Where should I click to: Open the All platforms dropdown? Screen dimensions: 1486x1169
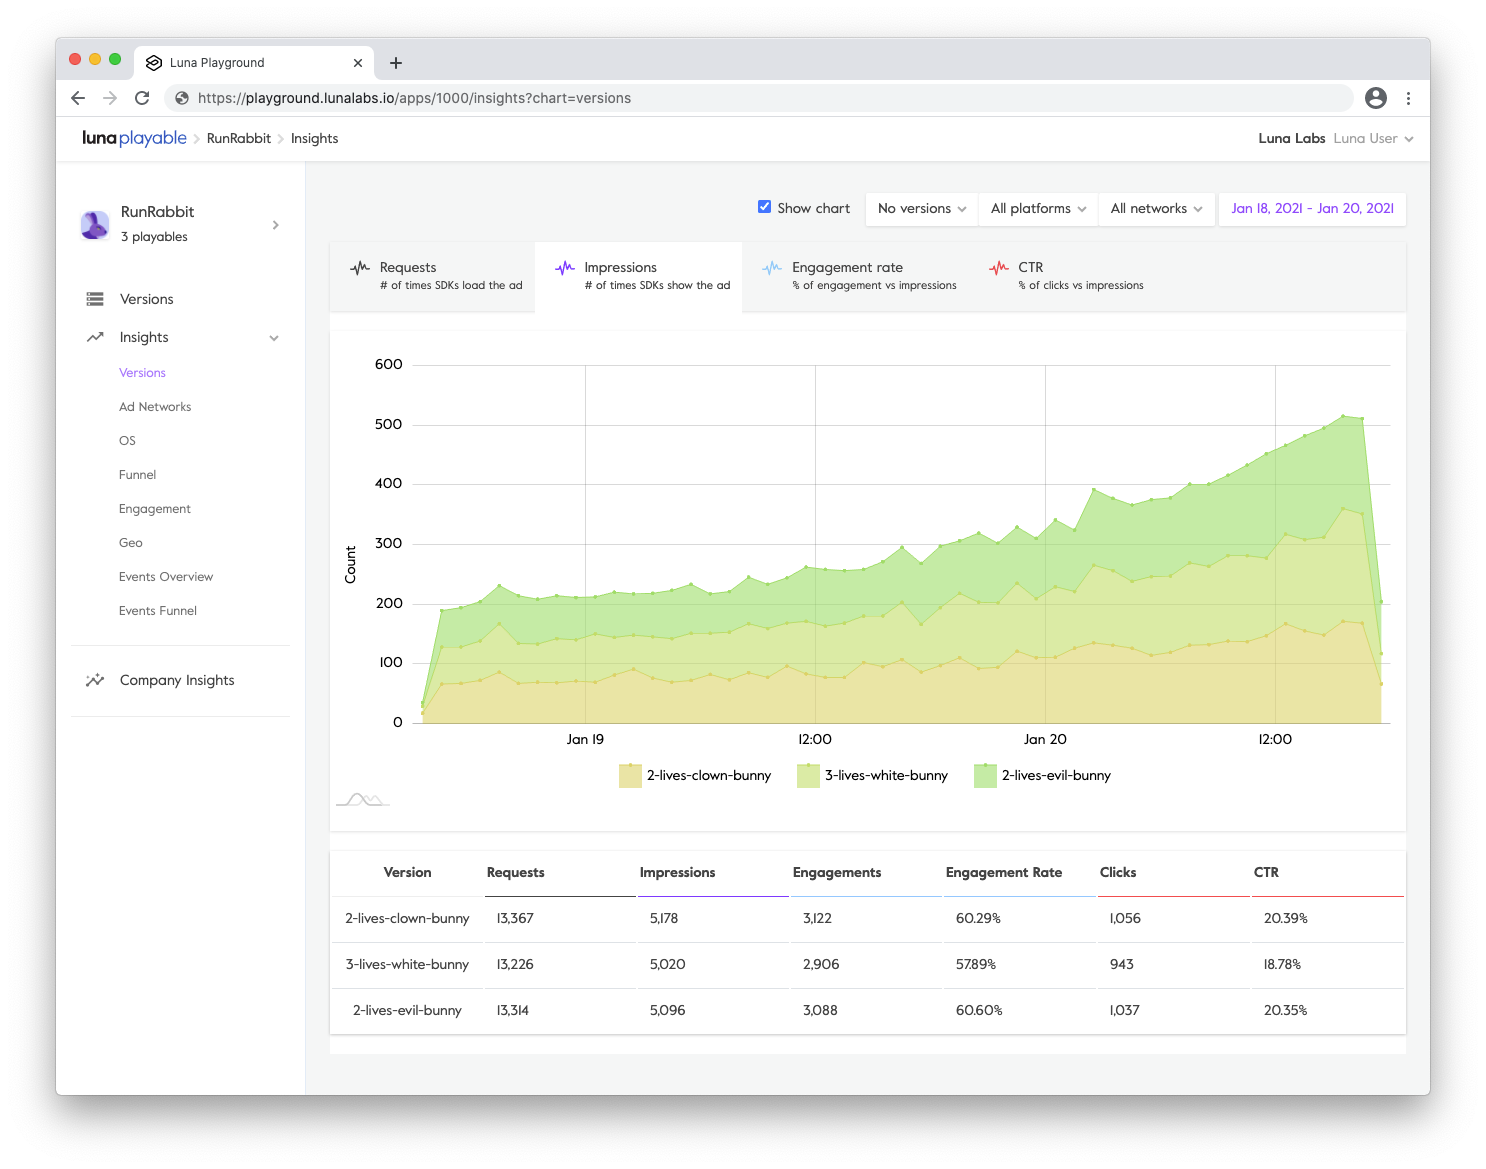point(1037,208)
